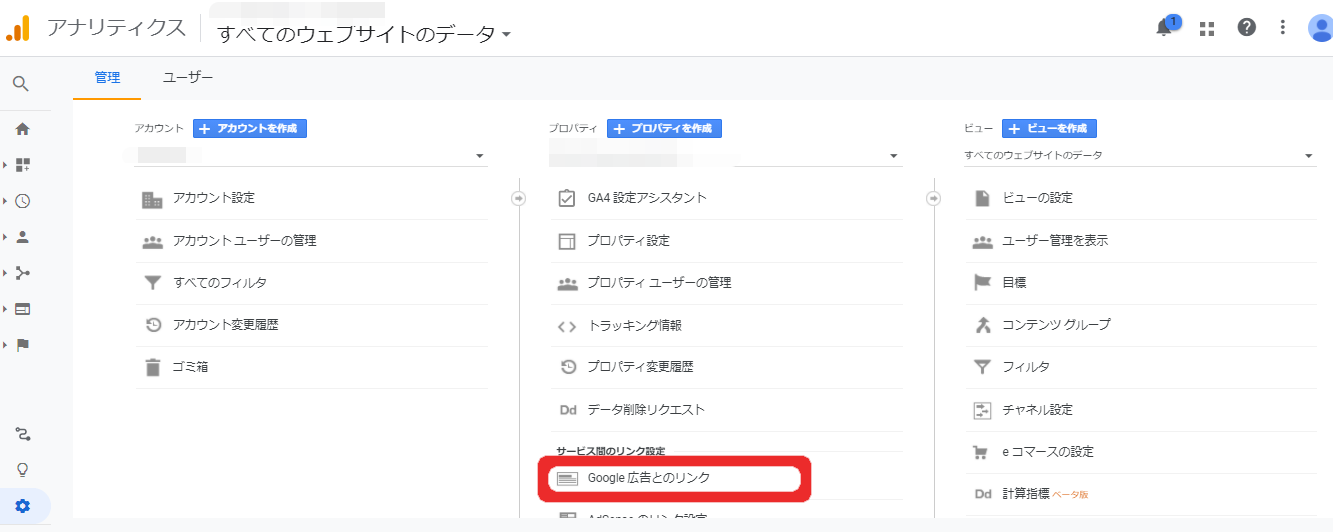Switch to the 管理 tab
Viewport: 1333px width, 532px height.
coord(107,77)
